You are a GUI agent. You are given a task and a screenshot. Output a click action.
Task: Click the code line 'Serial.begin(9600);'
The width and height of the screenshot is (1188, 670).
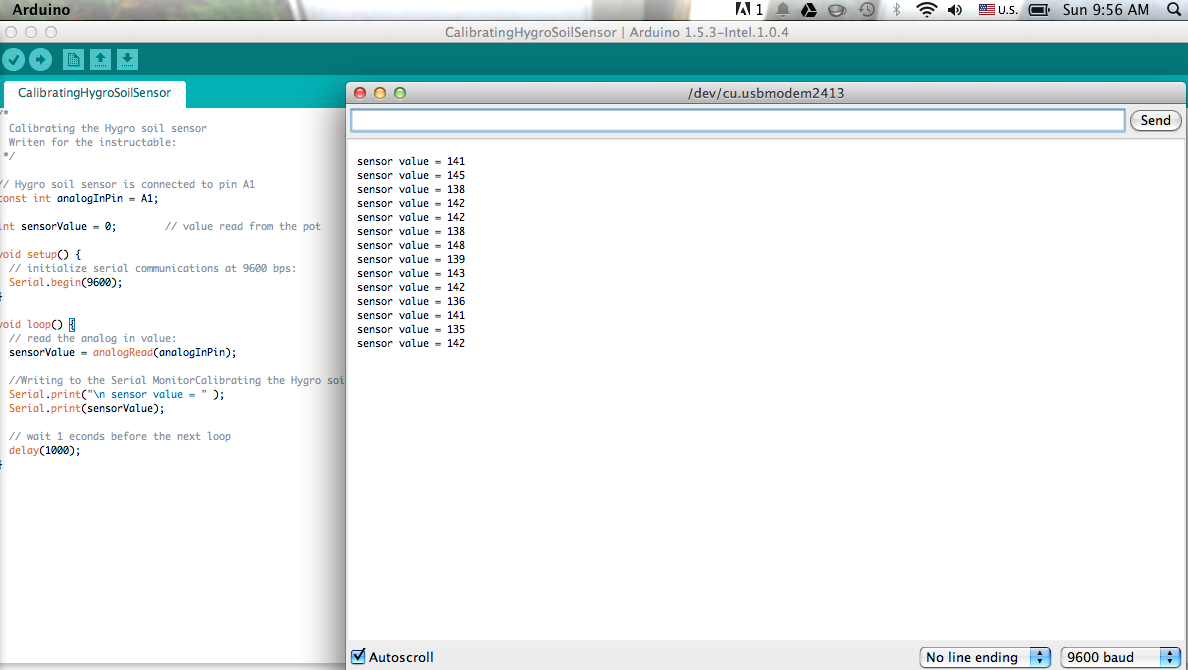coord(65,283)
